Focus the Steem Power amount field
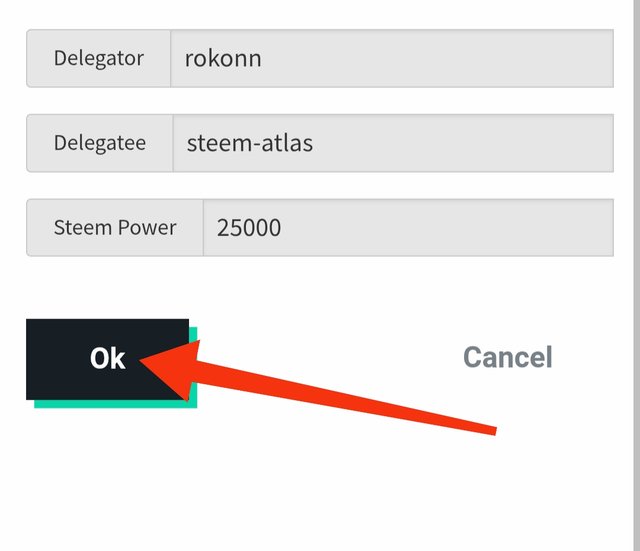Viewport: 640px width, 551px height. click(x=407, y=228)
